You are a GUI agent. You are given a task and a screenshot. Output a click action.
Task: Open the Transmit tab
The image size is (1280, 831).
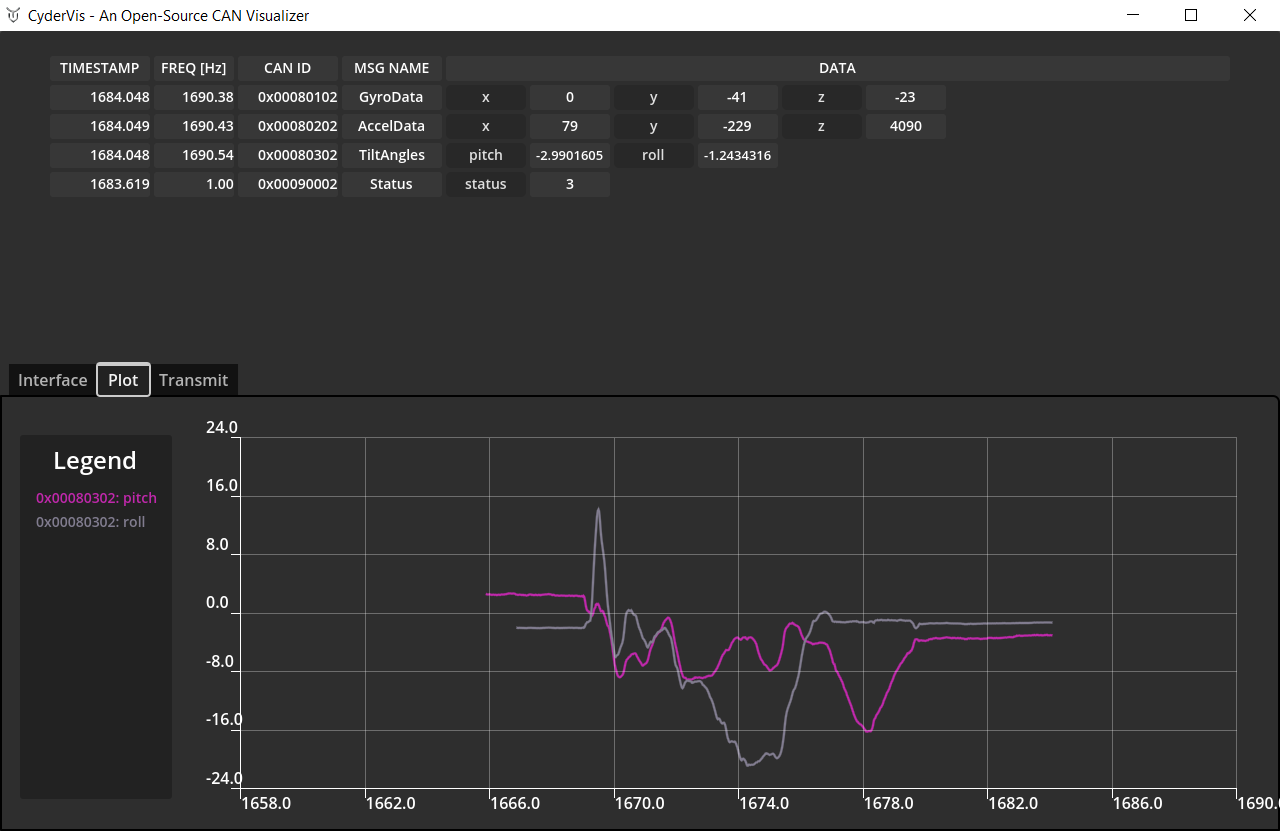(x=193, y=380)
